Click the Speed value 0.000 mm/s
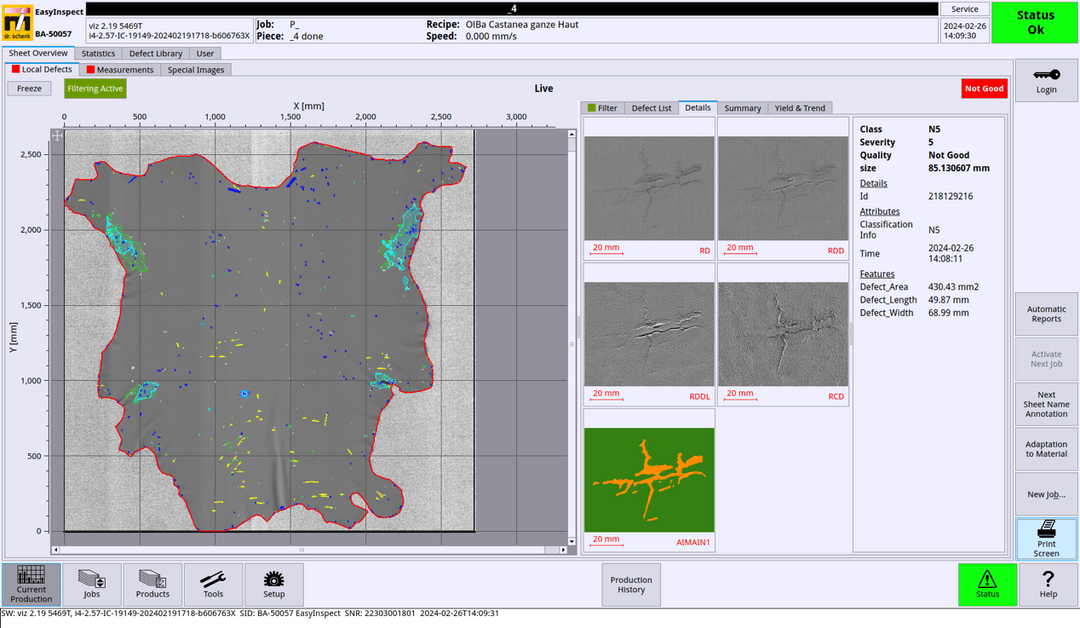Image resolution: width=1080 pixels, height=628 pixels. tap(491, 36)
